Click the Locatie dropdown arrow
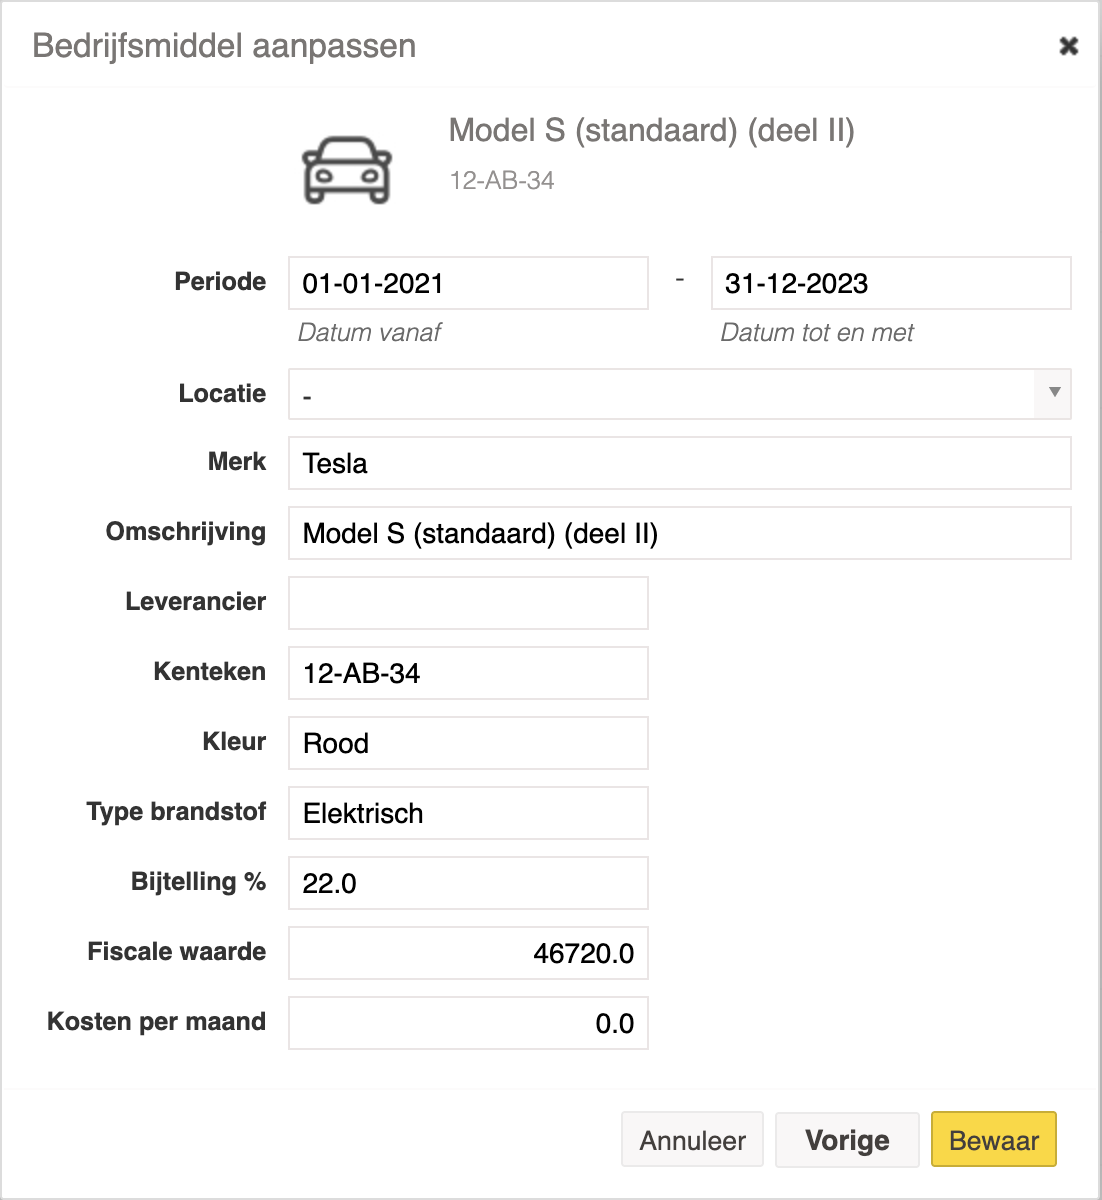This screenshot has width=1102, height=1200. [1054, 393]
